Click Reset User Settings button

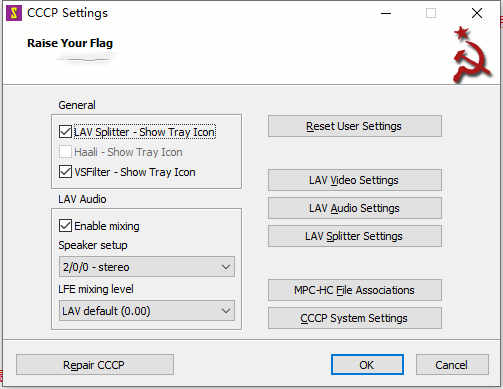(355, 126)
